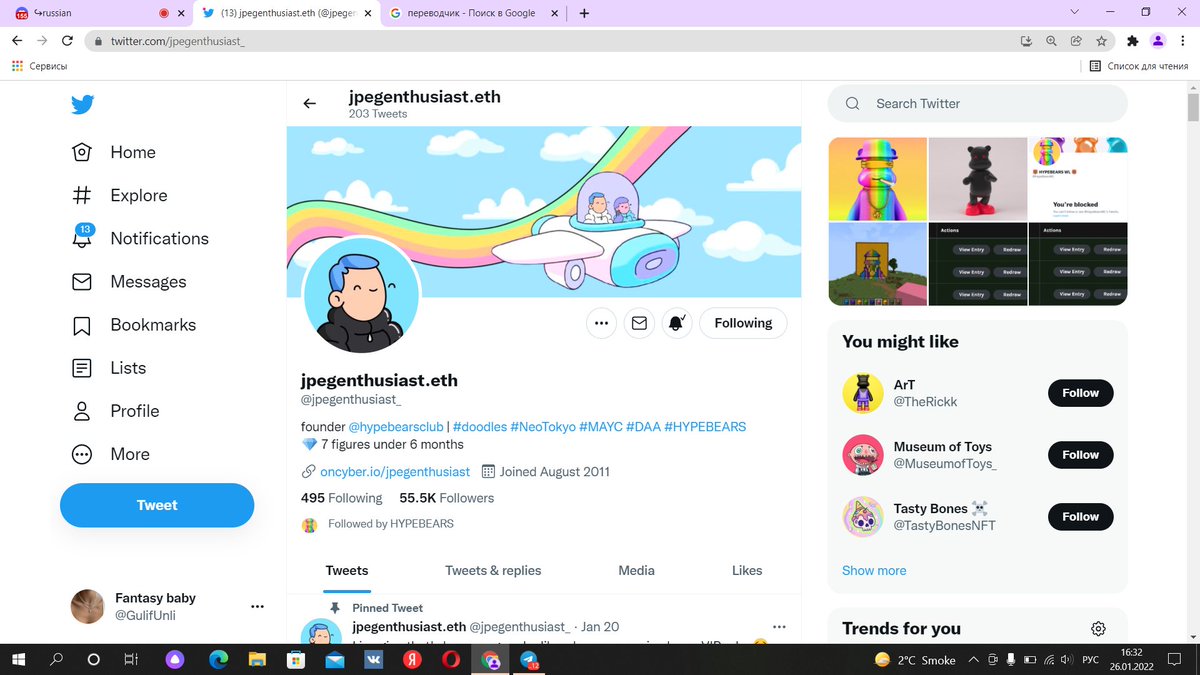Click the ArT profile avatar

862,393
